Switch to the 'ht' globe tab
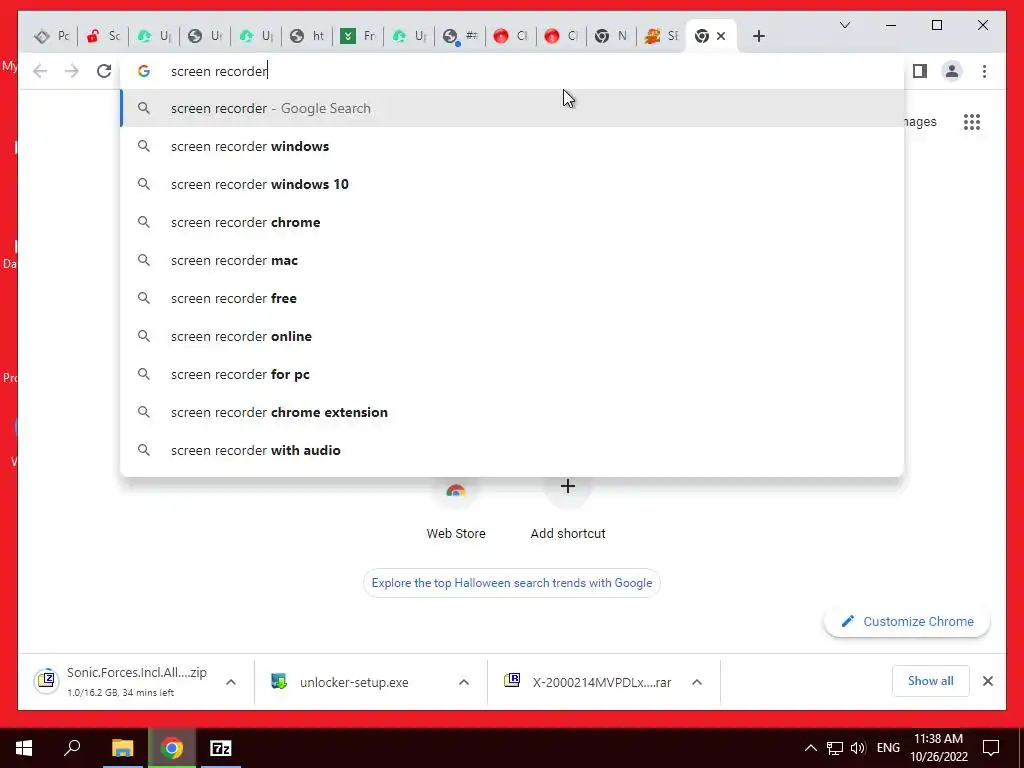 pyautogui.click(x=307, y=37)
